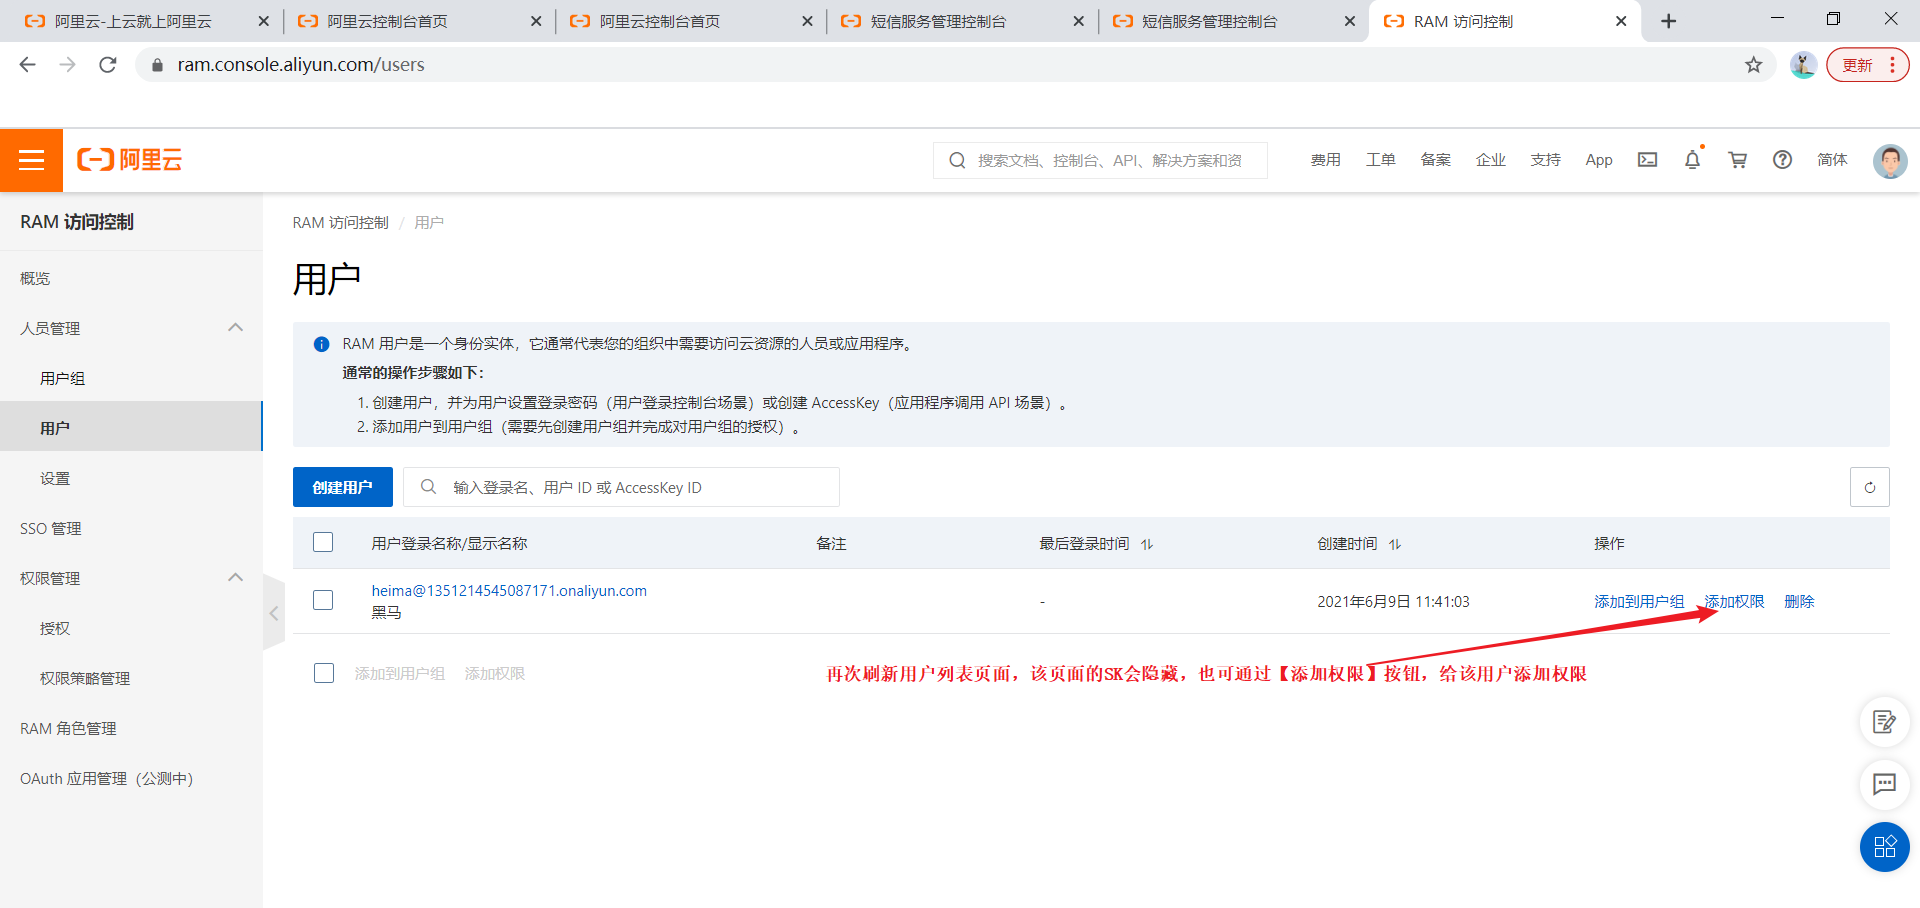The image size is (1920, 908).
Task: Open OAuth 应用管理 in the sidebar
Action: pyautogui.click(x=106, y=778)
